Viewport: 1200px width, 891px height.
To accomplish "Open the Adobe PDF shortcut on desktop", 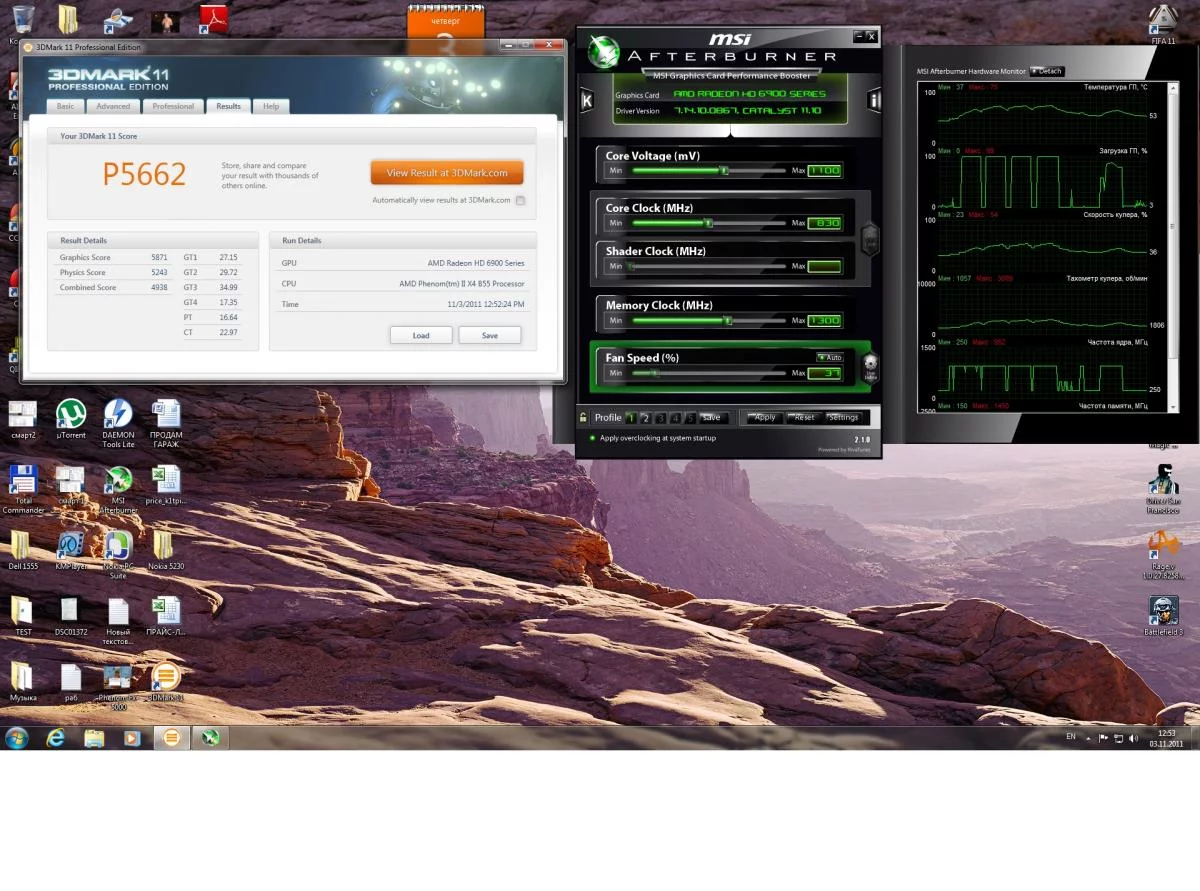I will (x=212, y=18).
